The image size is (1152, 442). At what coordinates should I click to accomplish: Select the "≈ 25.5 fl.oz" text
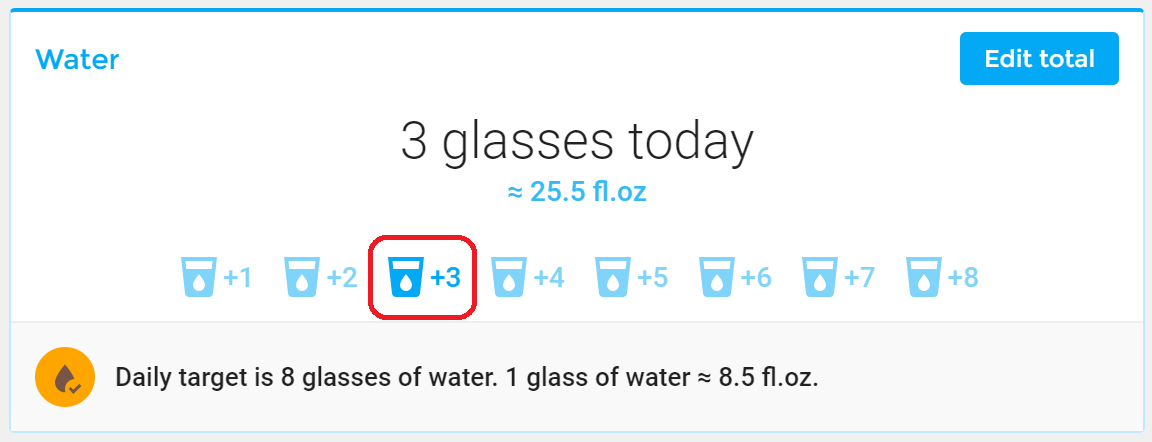pyautogui.click(x=577, y=192)
